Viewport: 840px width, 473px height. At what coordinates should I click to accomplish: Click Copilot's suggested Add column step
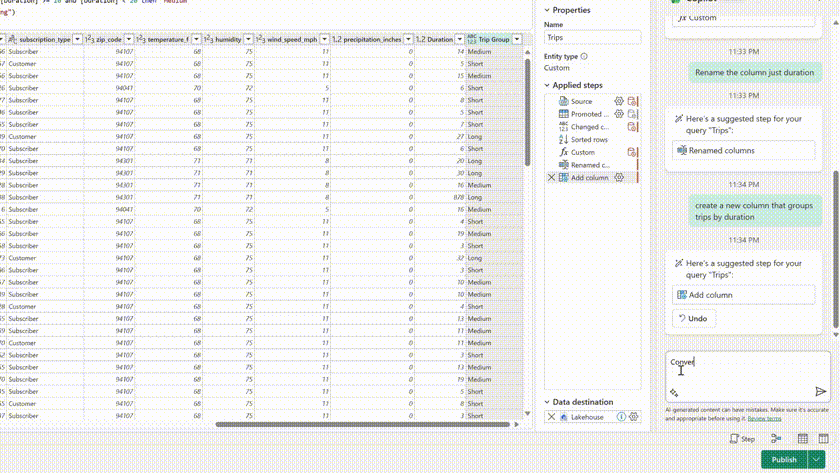744,295
